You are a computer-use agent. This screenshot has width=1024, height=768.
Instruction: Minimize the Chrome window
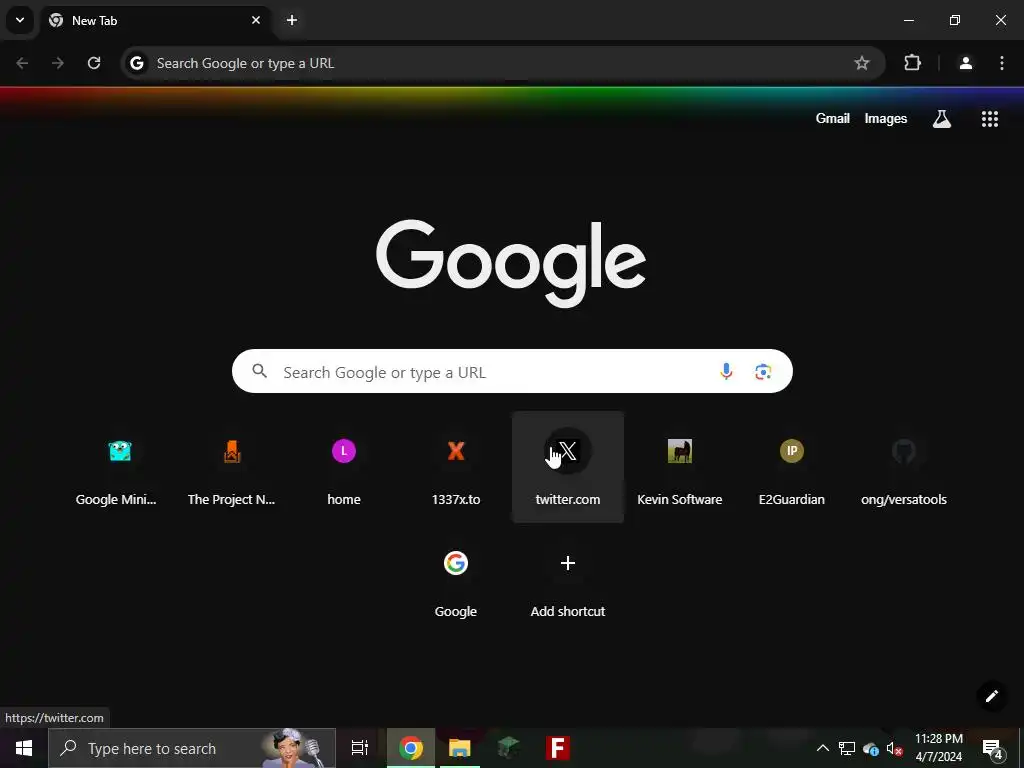click(x=908, y=20)
